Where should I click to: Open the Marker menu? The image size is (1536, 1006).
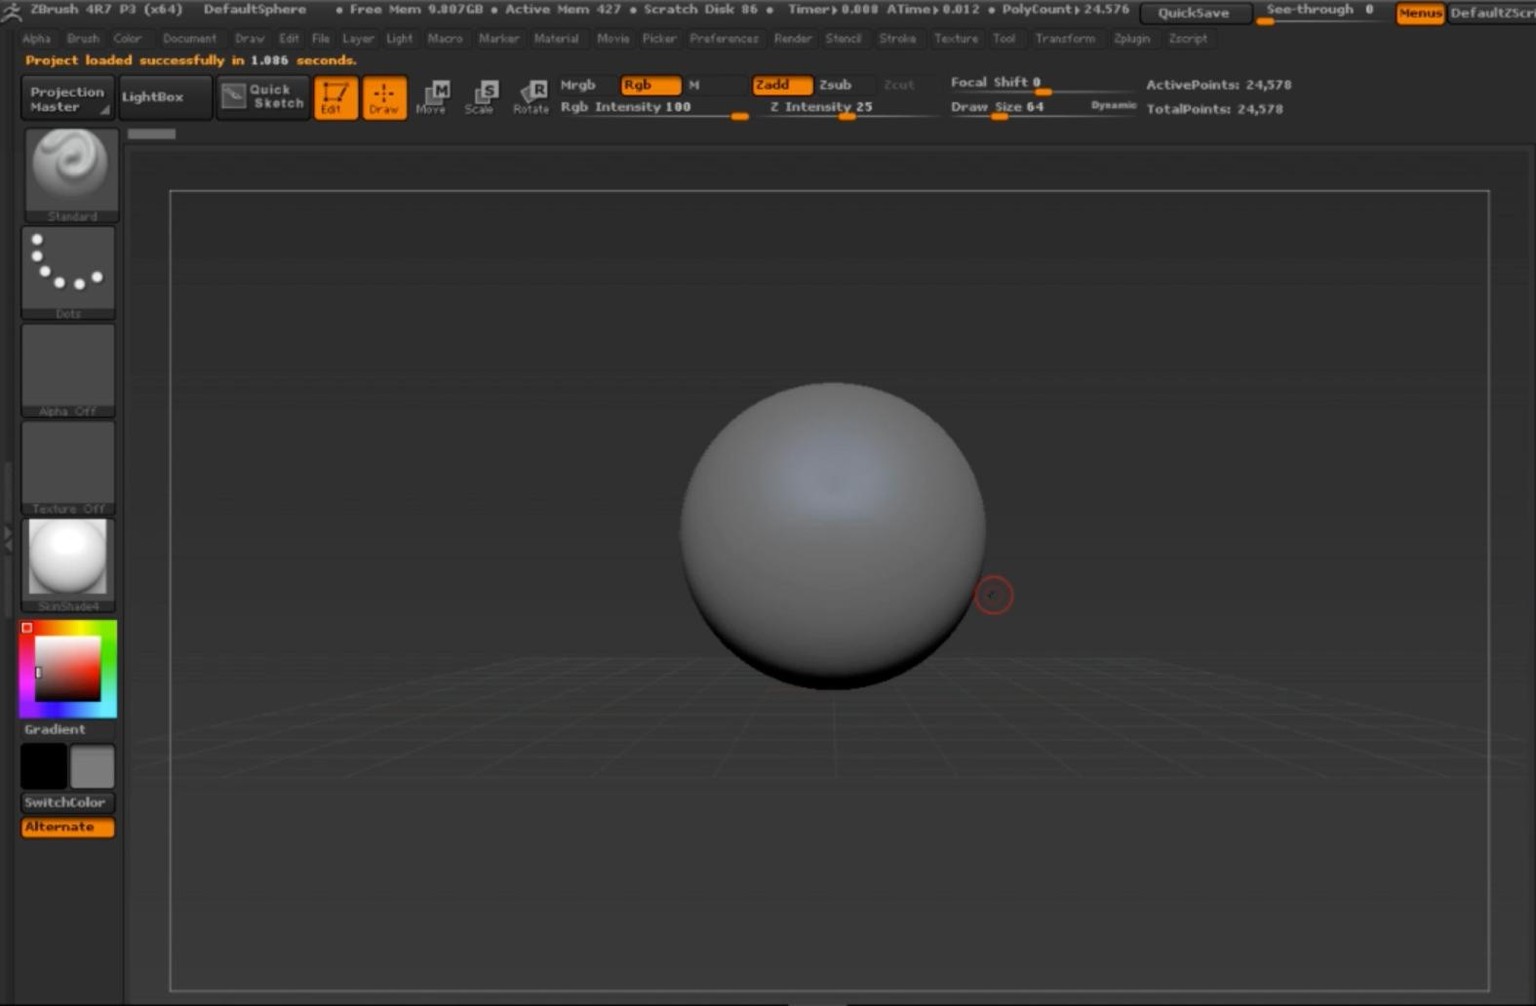(x=498, y=38)
